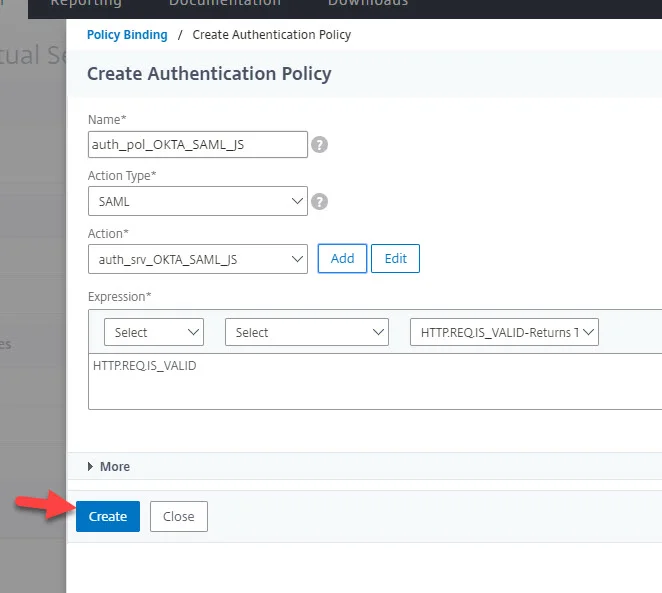Open the HTTP.REQ.IS_VALID-Returns dropdown
Screen dimensions: 662x593
(504, 332)
